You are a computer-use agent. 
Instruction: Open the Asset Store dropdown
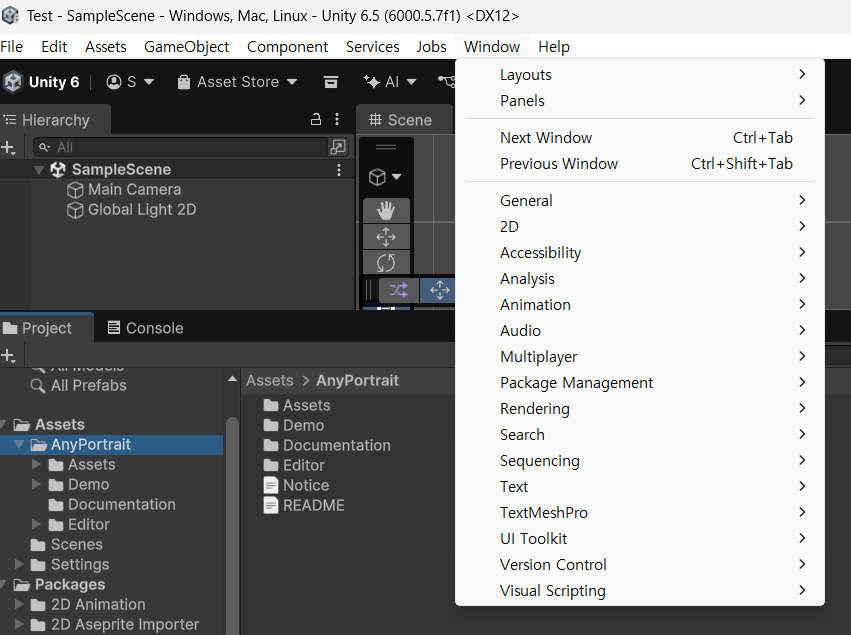tap(237, 82)
